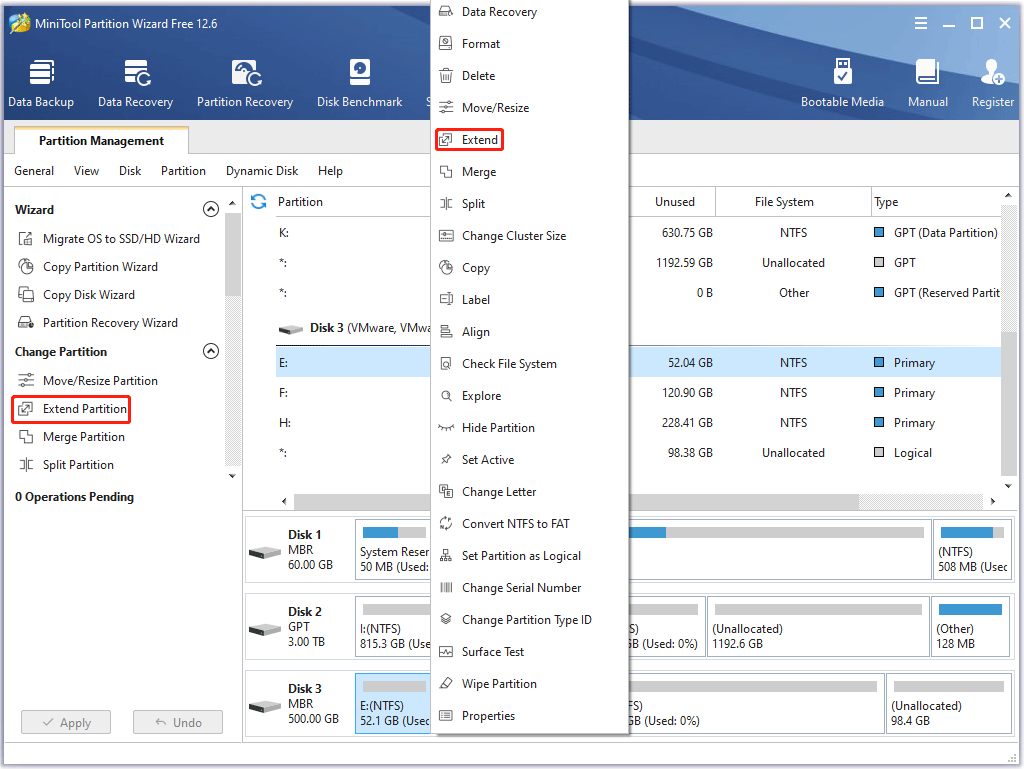
Task: Open the Dynamic Disk menu
Action: [x=261, y=171]
